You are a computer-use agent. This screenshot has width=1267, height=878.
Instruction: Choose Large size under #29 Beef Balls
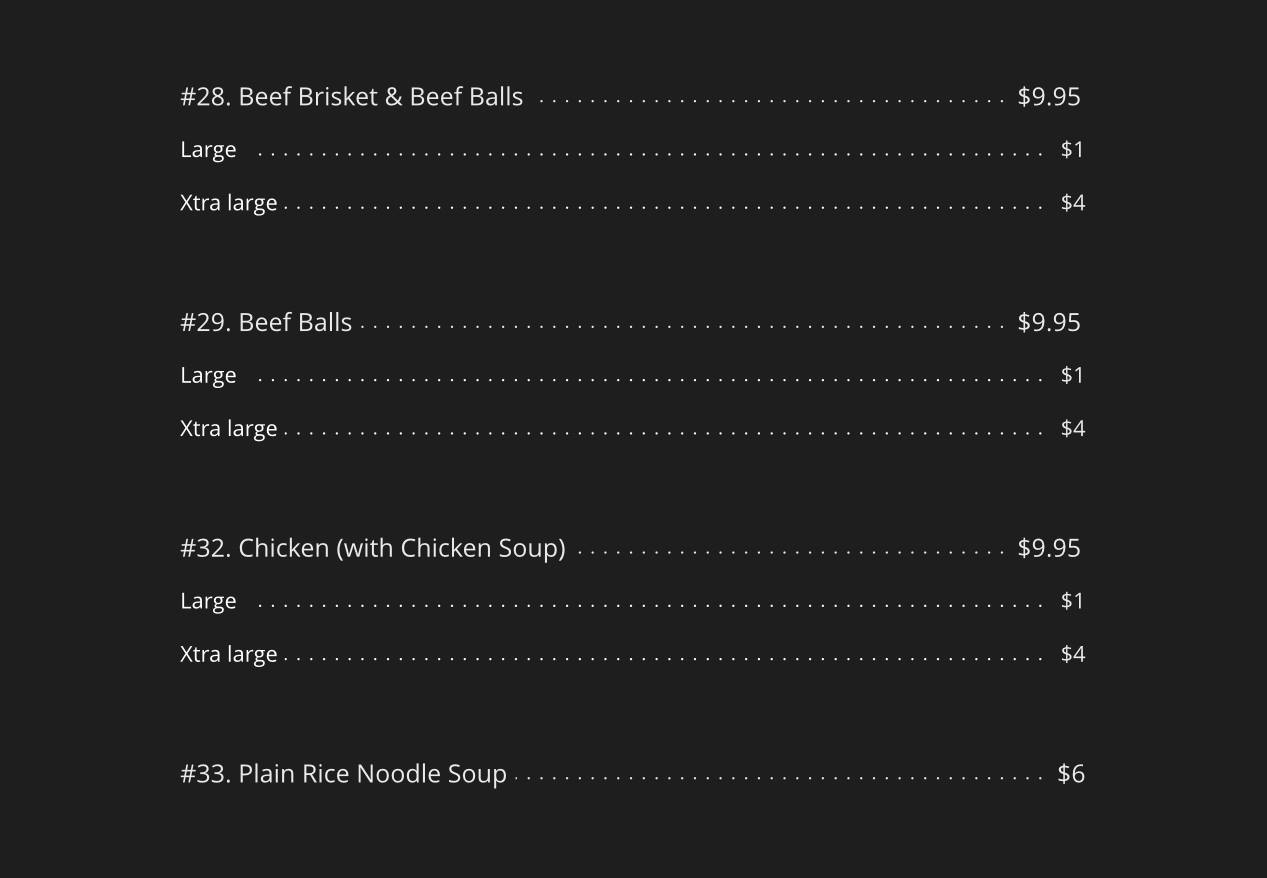click(208, 376)
